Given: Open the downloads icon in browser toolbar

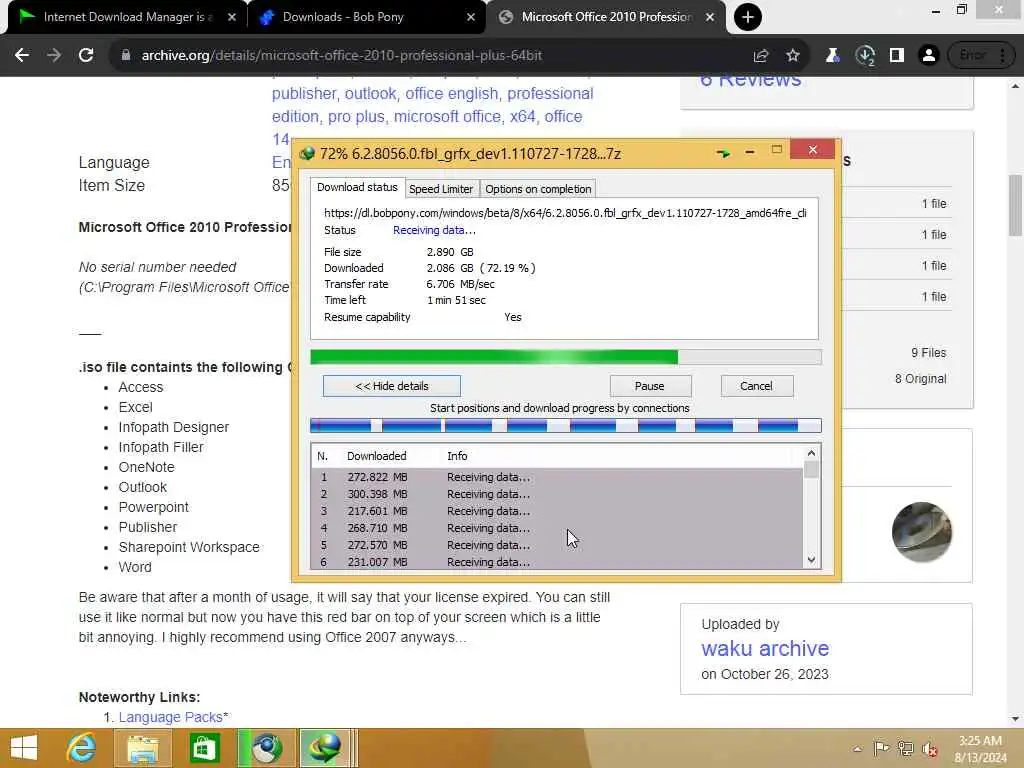Looking at the screenshot, I should click(865, 56).
